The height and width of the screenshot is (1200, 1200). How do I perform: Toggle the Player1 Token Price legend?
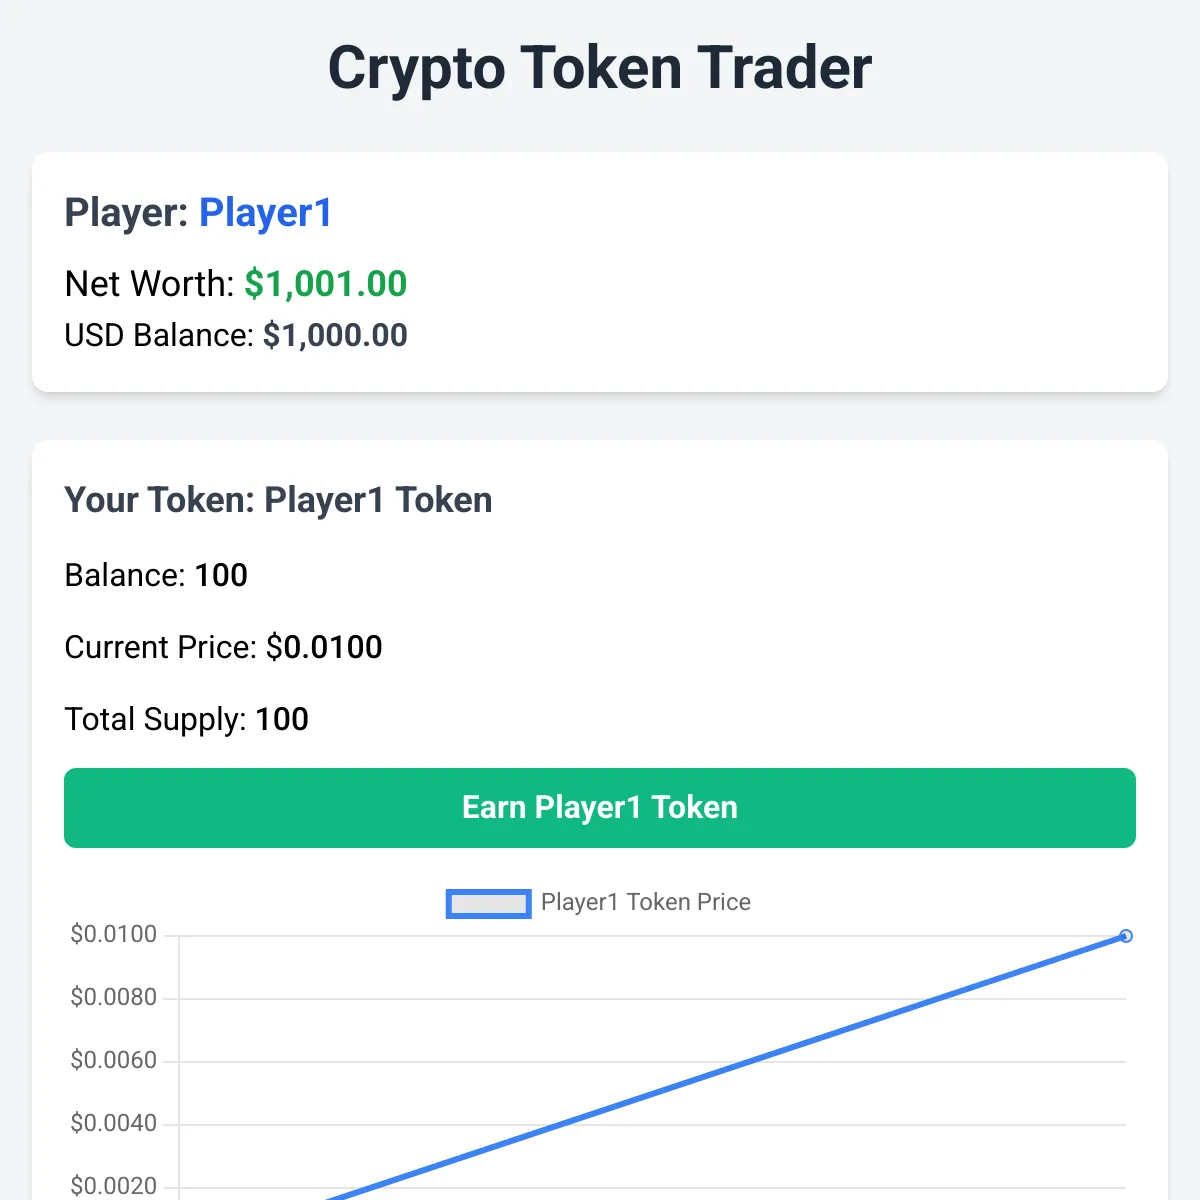pyautogui.click(x=644, y=902)
